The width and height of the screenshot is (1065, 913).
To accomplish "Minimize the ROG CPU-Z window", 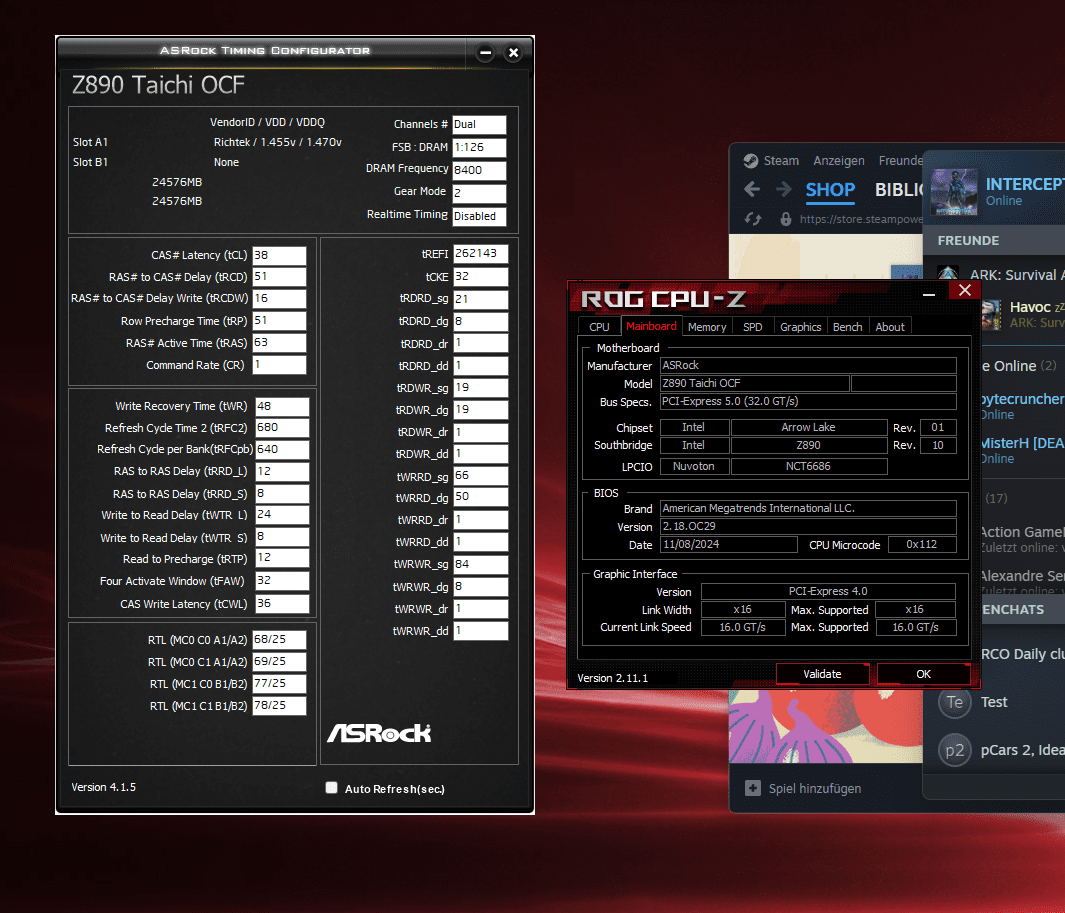I will pos(928,293).
